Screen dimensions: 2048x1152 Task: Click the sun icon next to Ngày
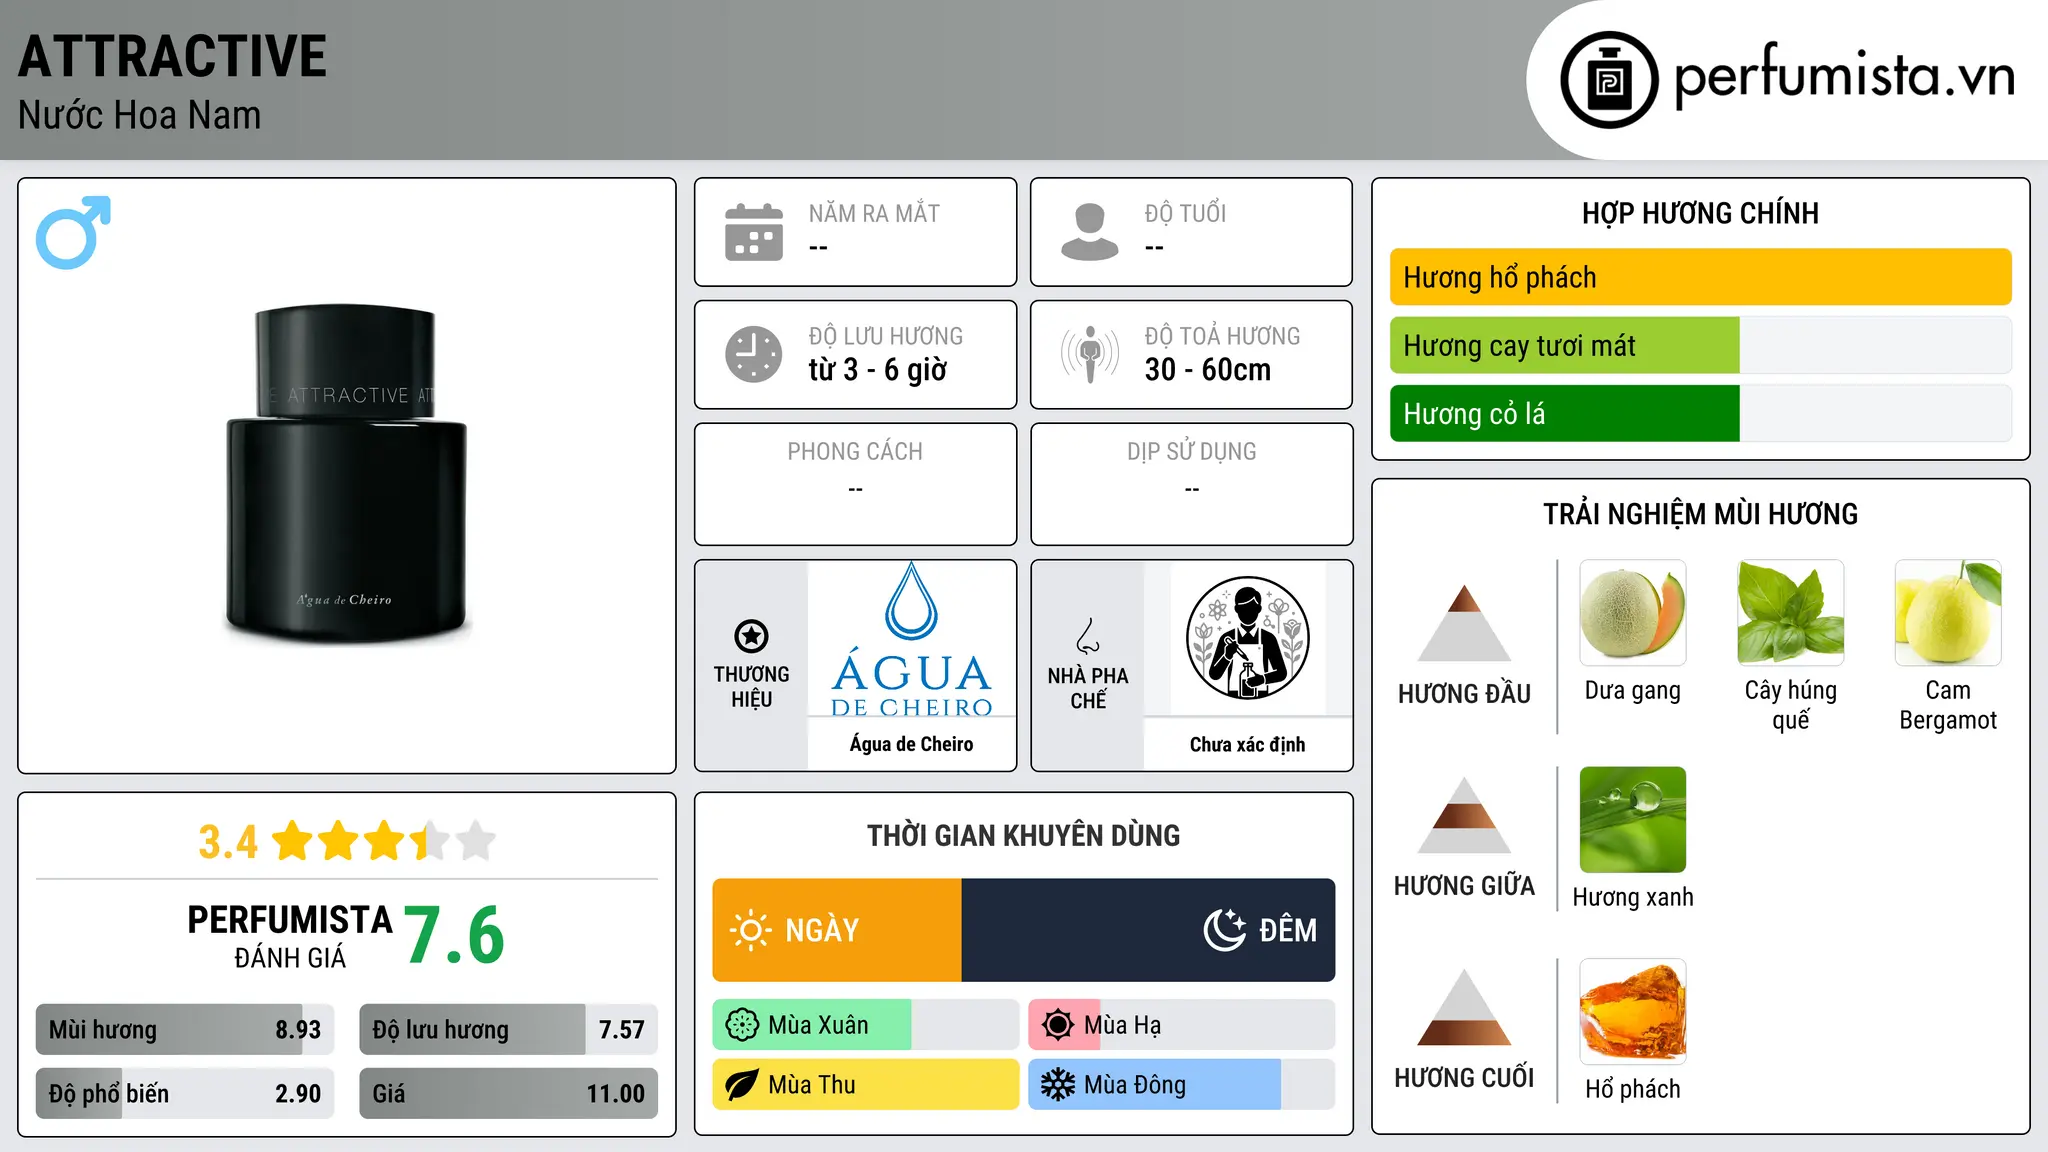[750, 930]
